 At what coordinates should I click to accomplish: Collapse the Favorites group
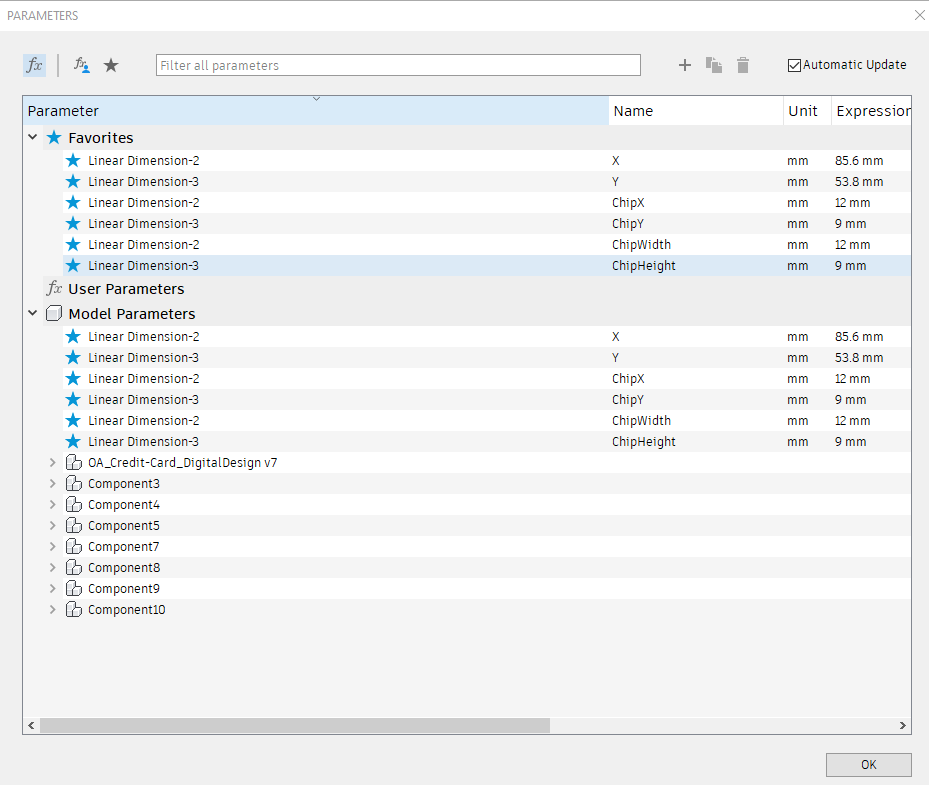pos(33,138)
